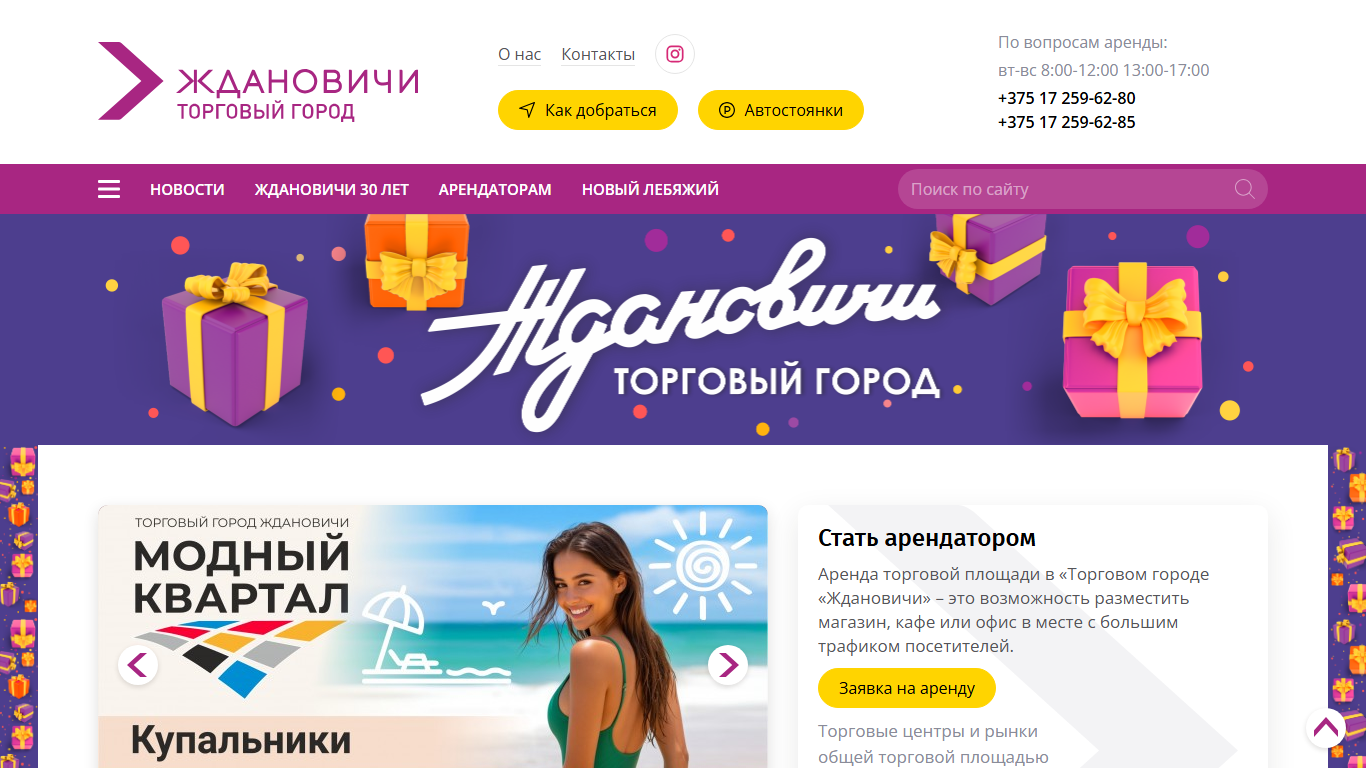Open the Новости menu item
Image resolution: width=1366 pixels, height=768 pixels.
(187, 189)
